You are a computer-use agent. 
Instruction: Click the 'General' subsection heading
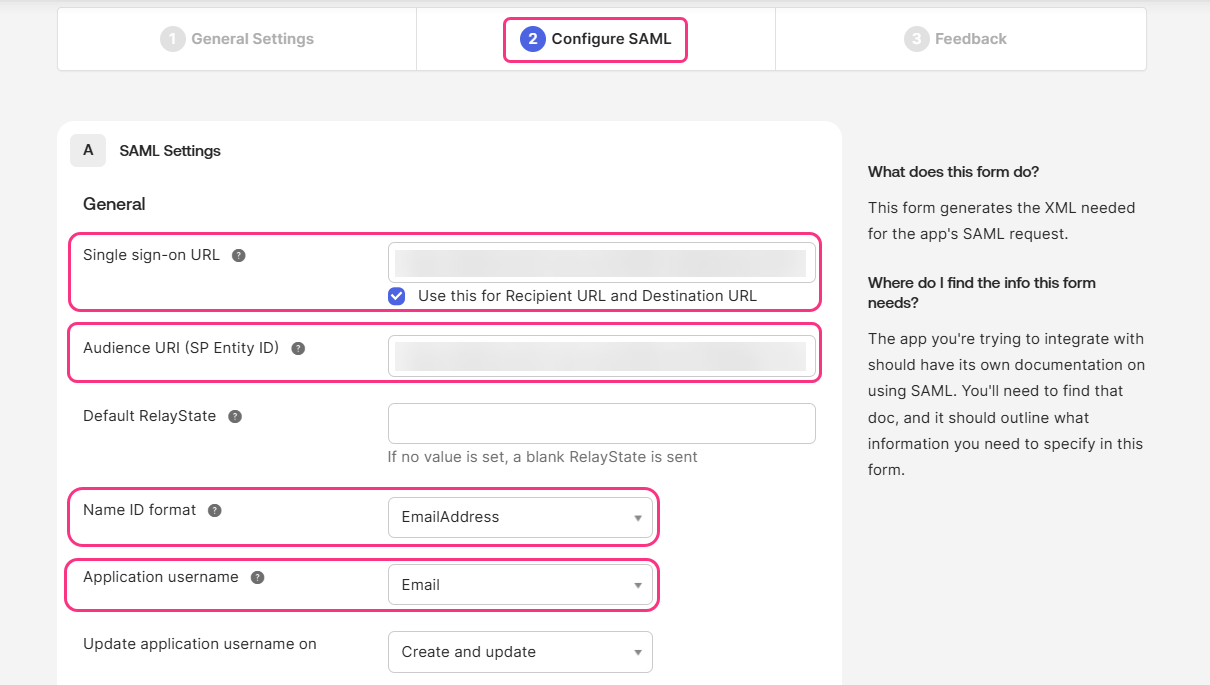pos(114,204)
